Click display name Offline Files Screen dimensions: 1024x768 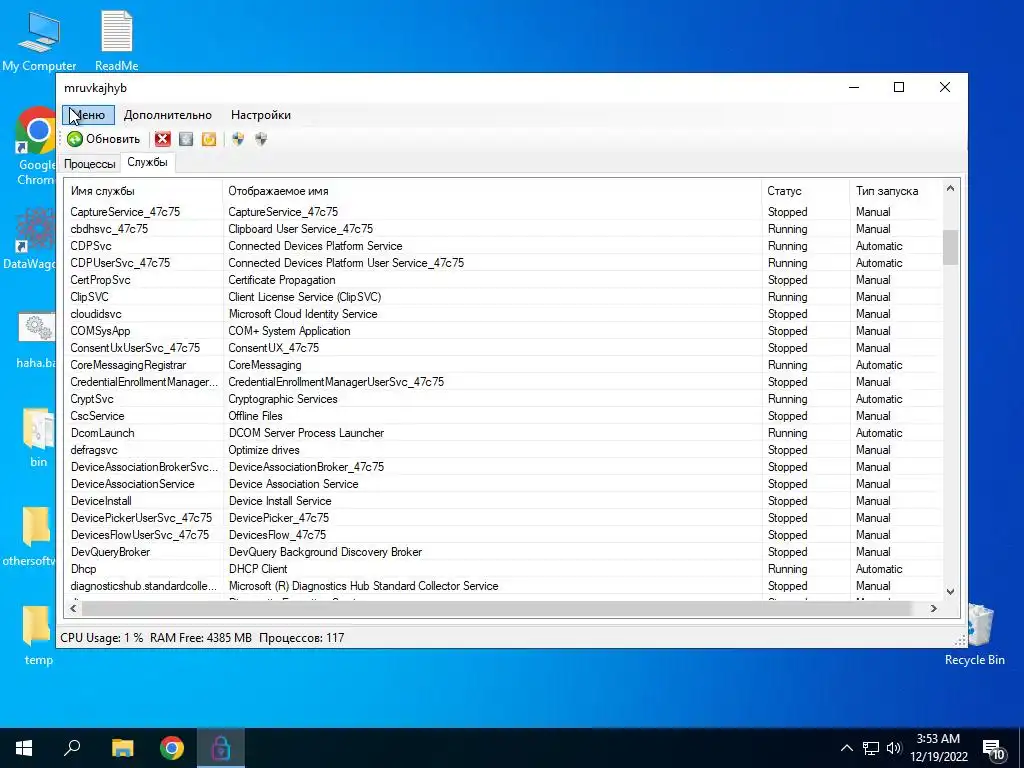click(255, 415)
